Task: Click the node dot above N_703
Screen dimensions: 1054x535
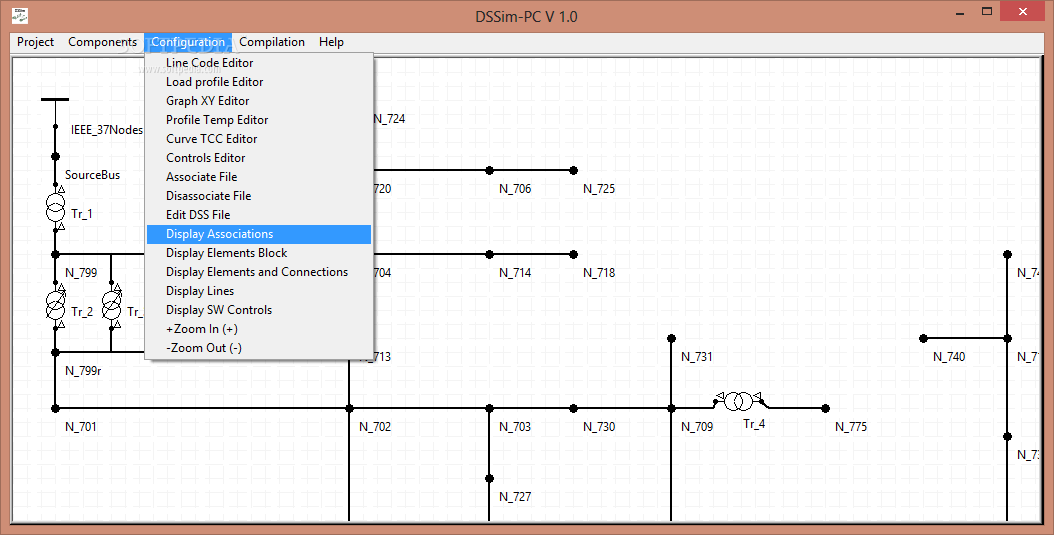Action: [x=489, y=408]
